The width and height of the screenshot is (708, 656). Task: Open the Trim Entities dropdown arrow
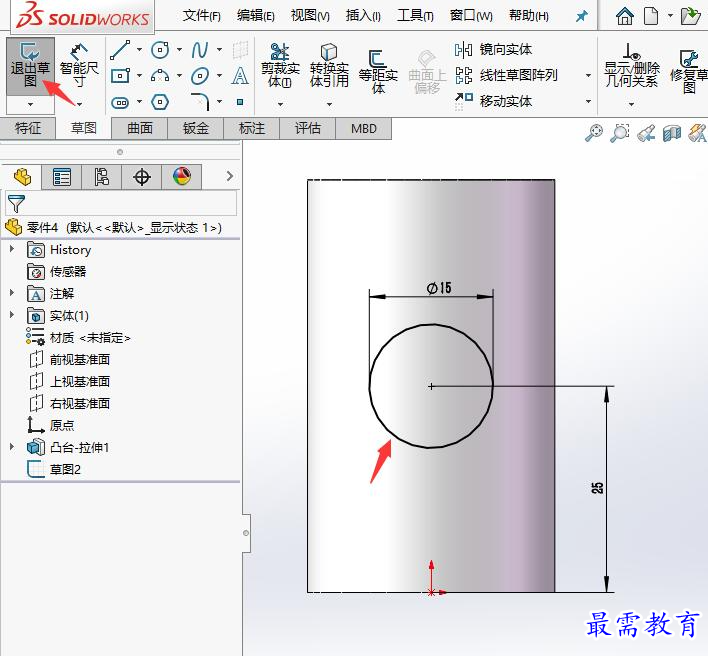pyautogui.click(x=280, y=104)
